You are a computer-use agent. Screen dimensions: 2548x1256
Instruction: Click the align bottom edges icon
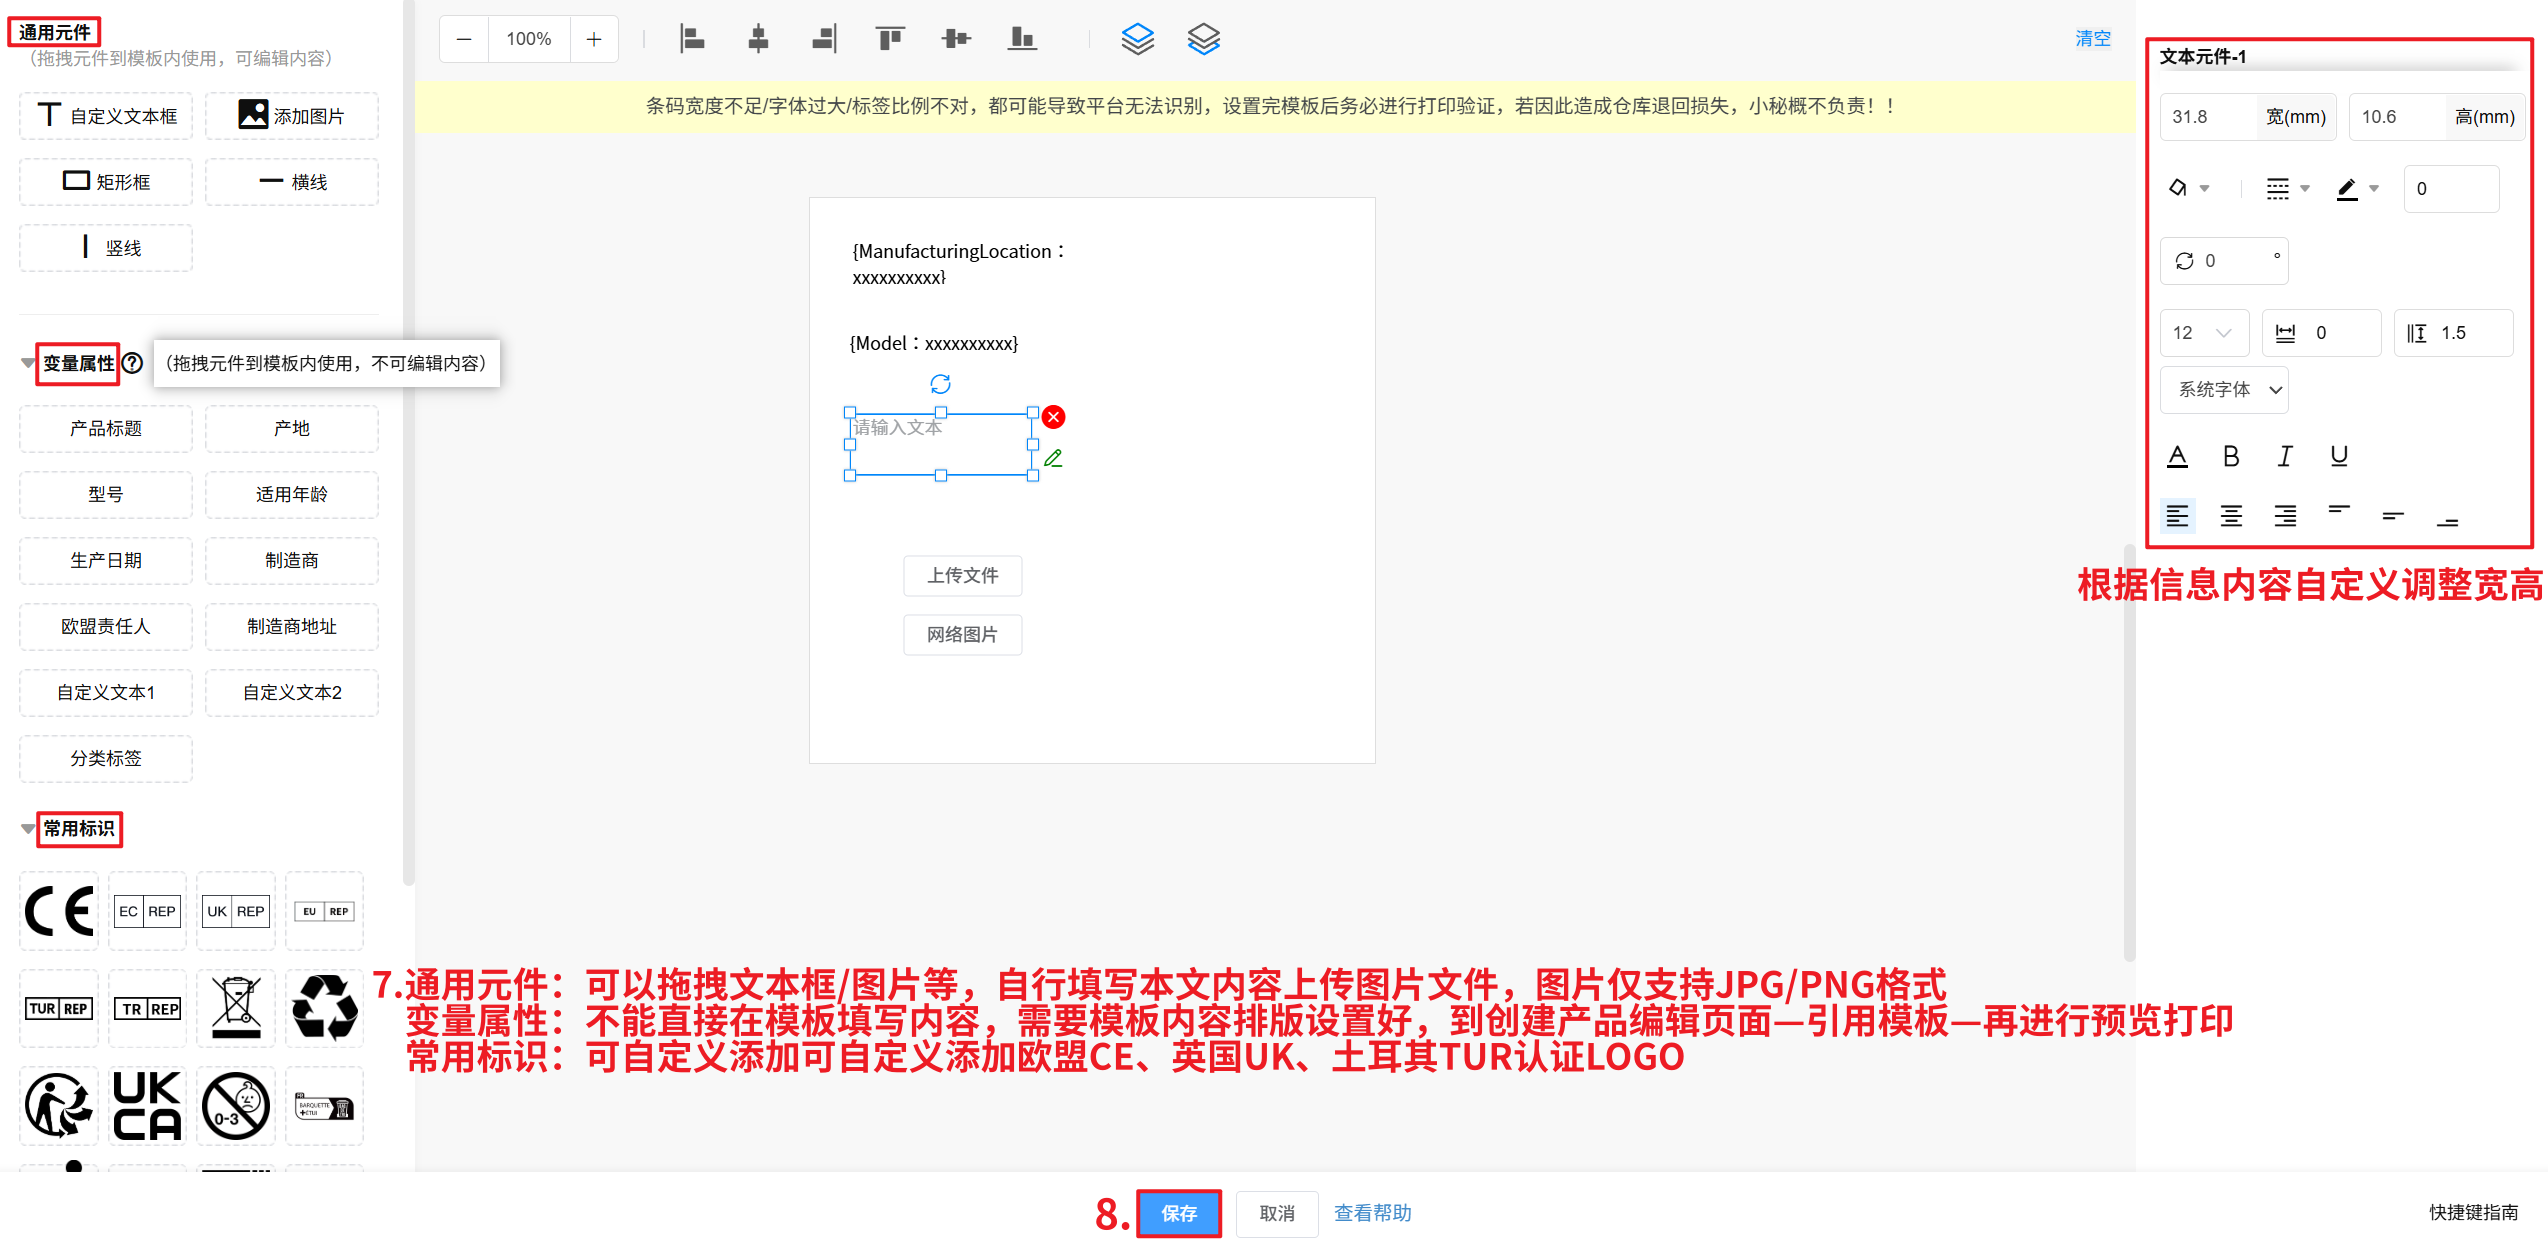[x=1021, y=39]
